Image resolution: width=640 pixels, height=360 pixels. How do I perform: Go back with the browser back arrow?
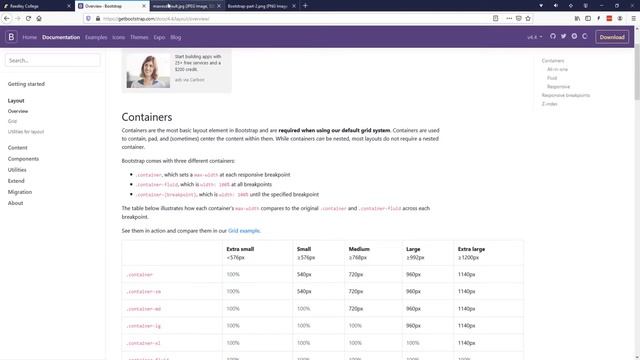7,18
